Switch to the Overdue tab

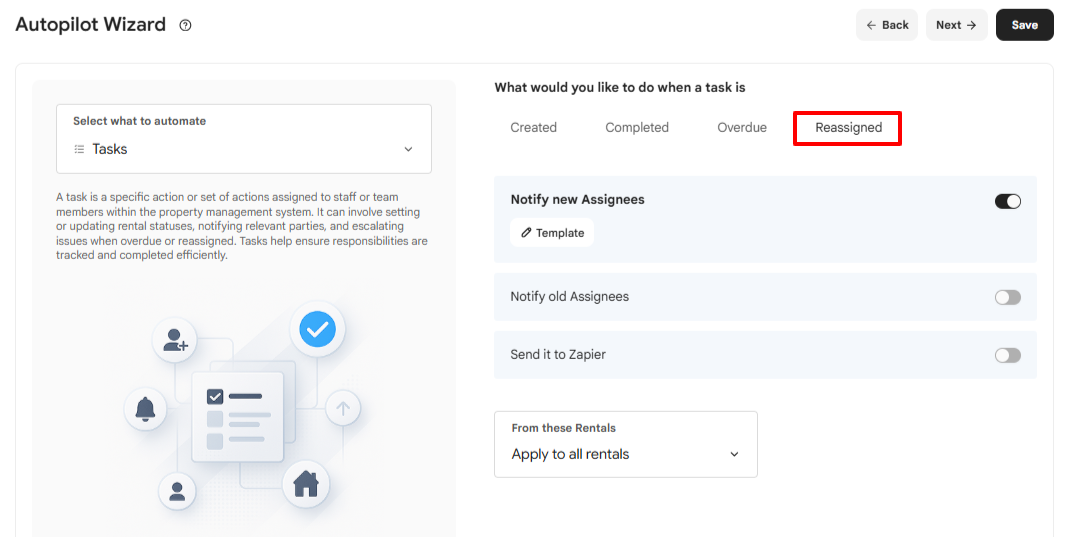tap(742, 128)
